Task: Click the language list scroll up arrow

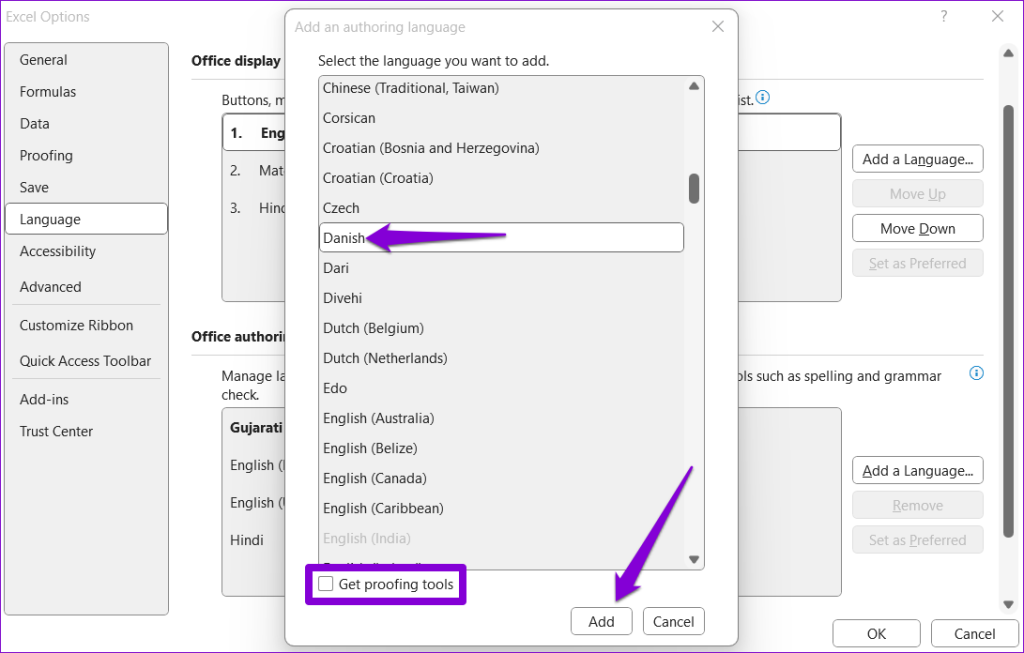Action: point(694,86)
